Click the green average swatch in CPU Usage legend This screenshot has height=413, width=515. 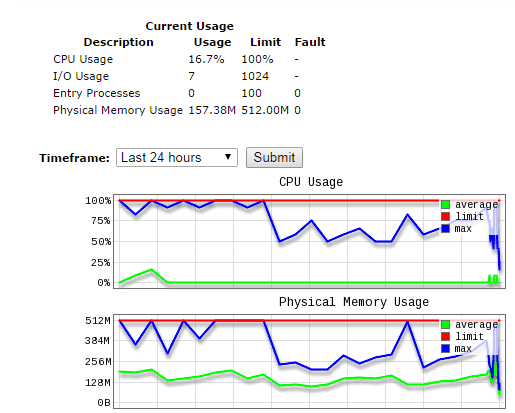pyautogui.click(x=445, y=204)
